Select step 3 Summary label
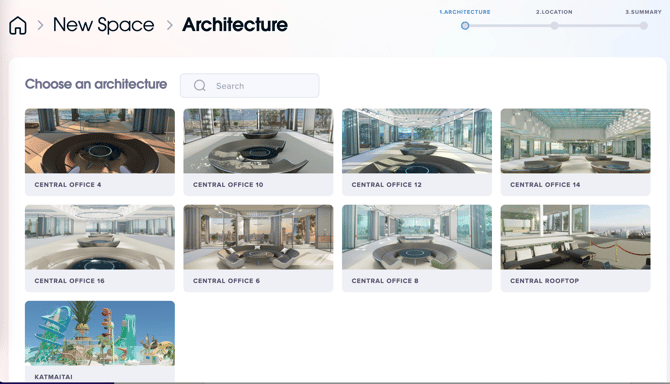Viewport: 670px width, 384px height. tap(644, 12)
